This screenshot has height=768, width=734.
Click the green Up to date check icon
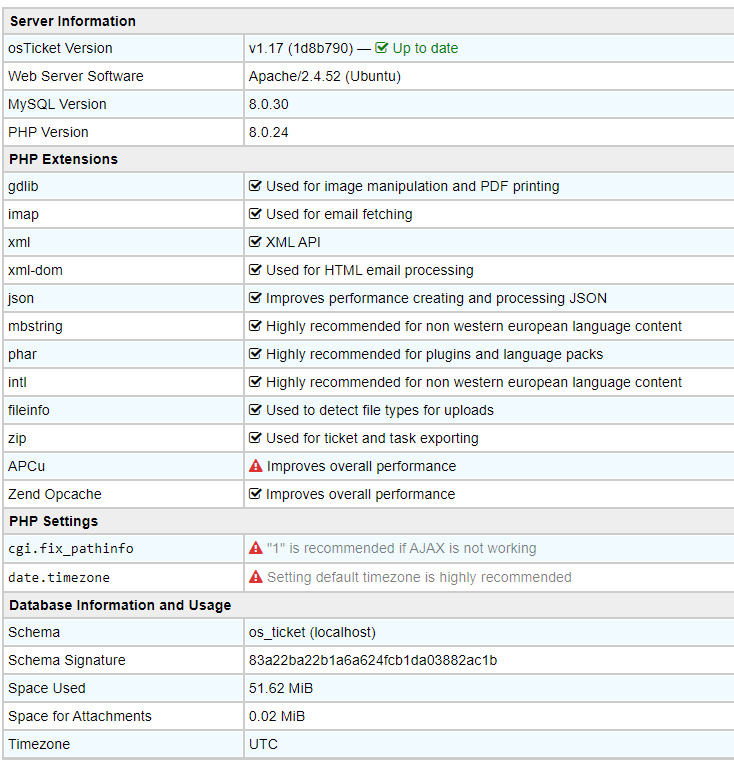pos(381,48)
